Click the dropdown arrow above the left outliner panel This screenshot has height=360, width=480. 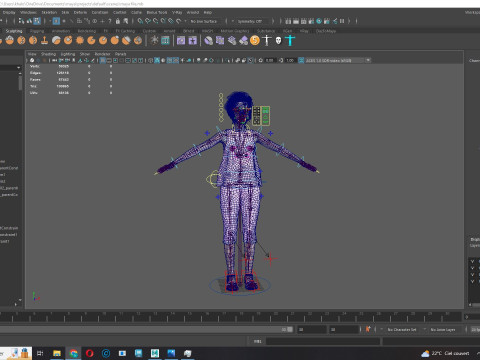[x=18, y=68]
